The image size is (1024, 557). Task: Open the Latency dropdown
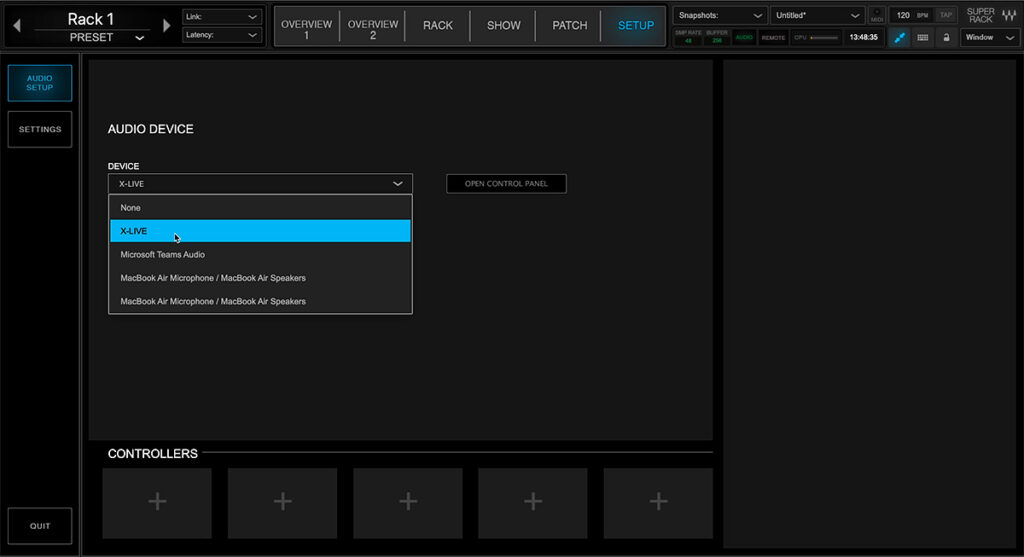coord(221,35)
